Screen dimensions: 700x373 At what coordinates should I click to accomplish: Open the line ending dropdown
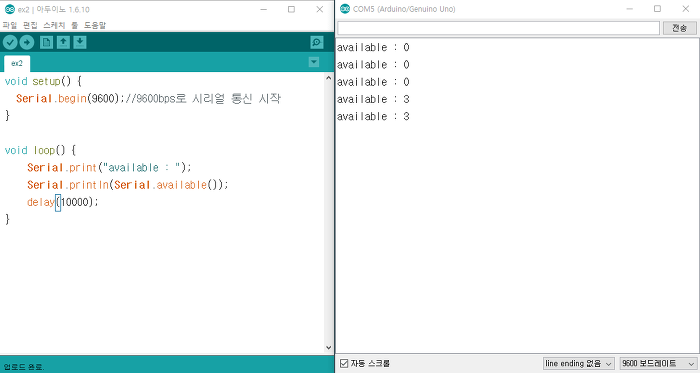(579, 363)
